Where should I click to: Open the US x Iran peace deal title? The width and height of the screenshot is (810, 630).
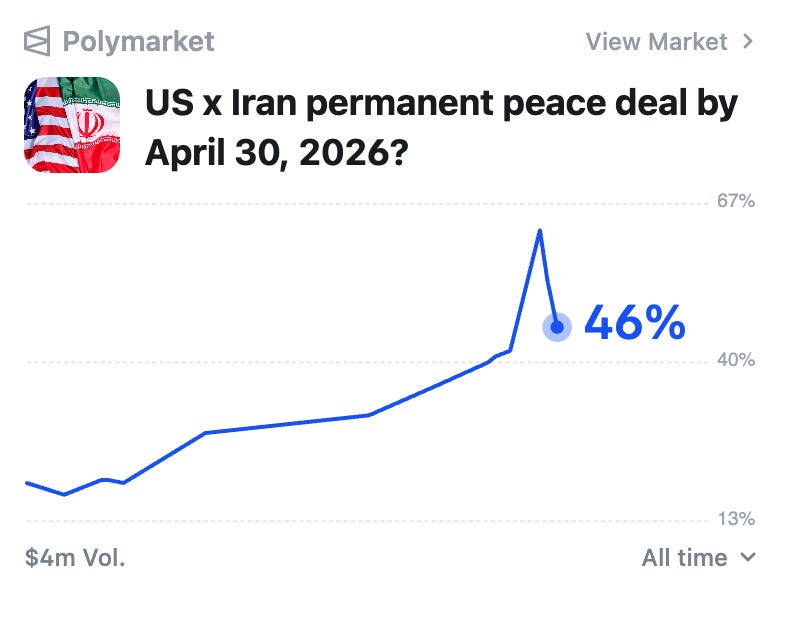point(442,127)
